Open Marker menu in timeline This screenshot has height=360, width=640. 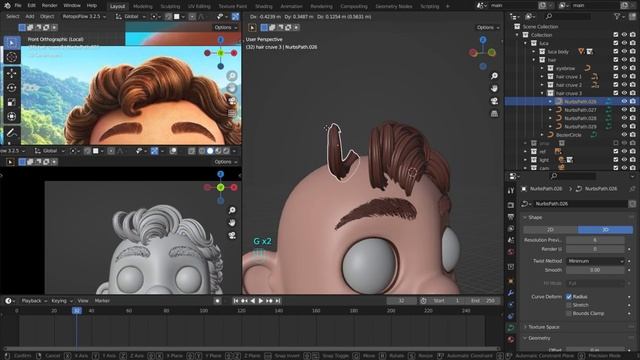click(102, 301)
